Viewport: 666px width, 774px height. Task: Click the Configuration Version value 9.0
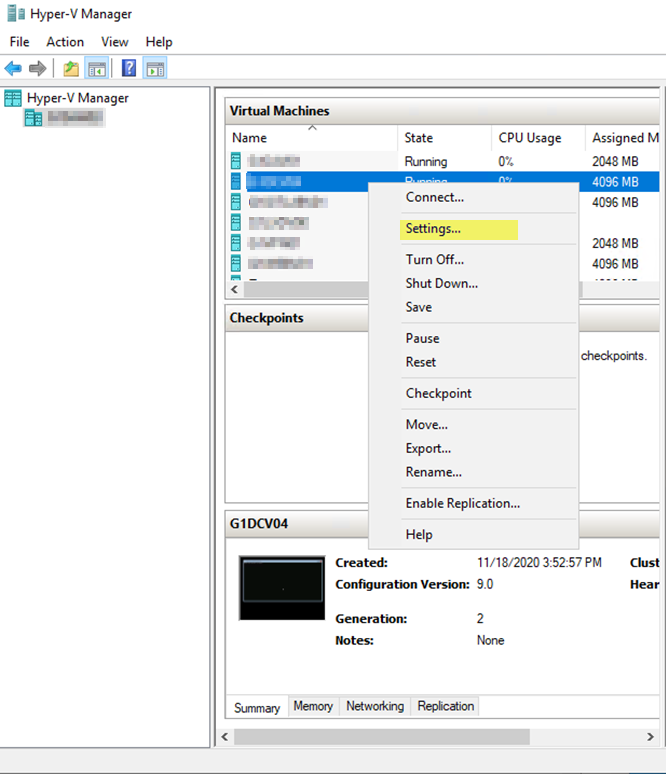point(485,584)
